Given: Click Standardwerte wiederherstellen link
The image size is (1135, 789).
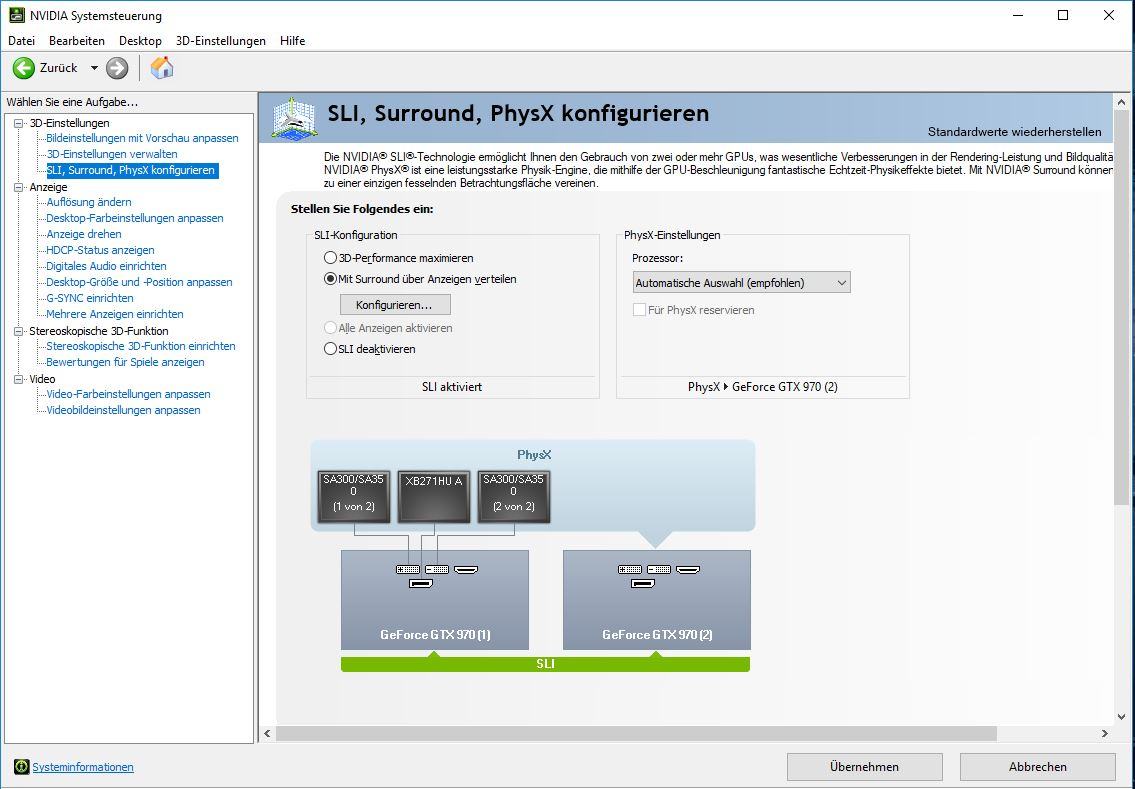Looking at the screenshot, I should [x=1014, y=132].
